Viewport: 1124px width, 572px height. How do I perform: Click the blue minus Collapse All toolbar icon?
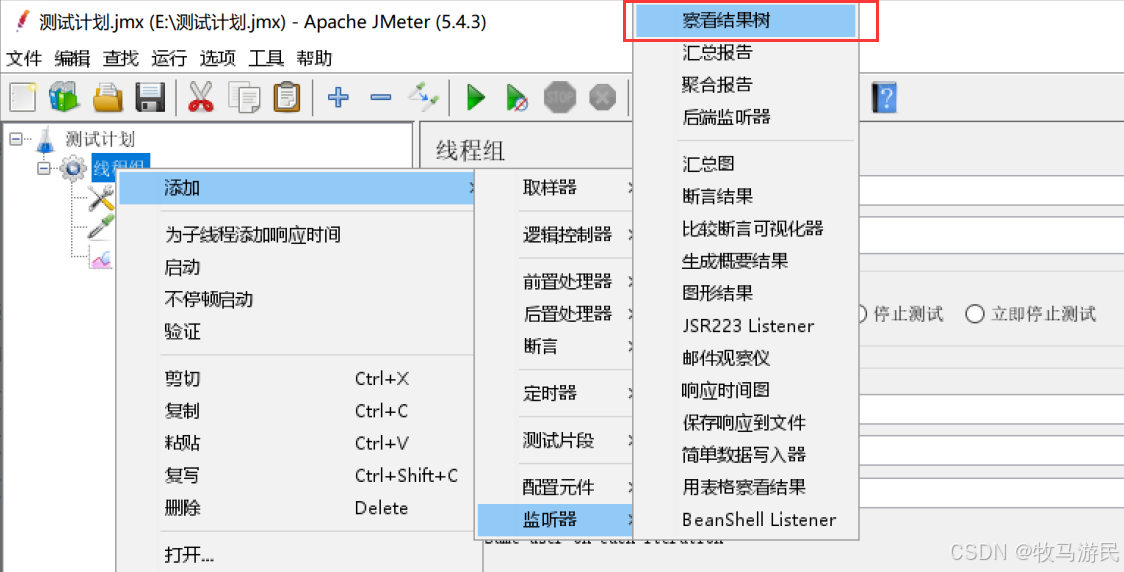click(x=381, y=97)
